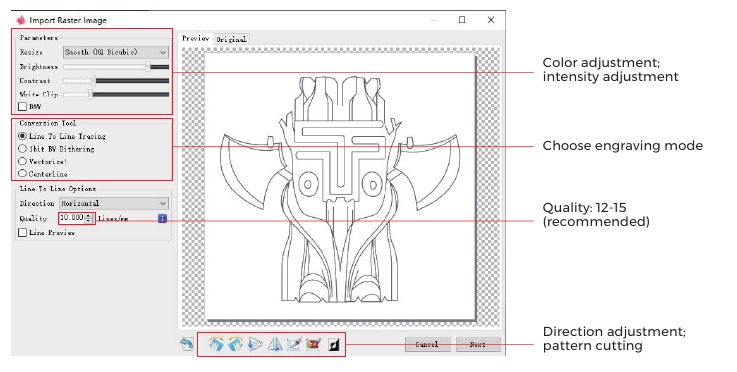Select the crop tool icon
737x372 pixels.
[294, 344]
